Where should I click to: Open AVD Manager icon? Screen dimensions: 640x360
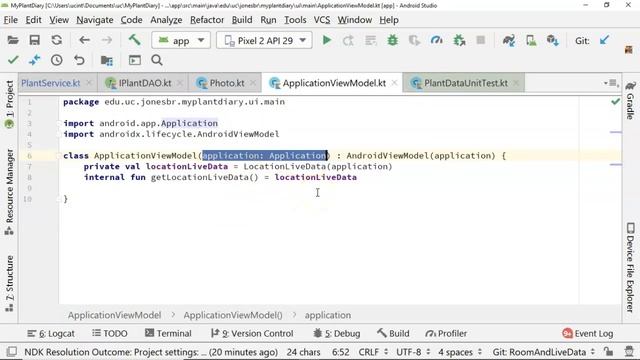coord(531,40)
